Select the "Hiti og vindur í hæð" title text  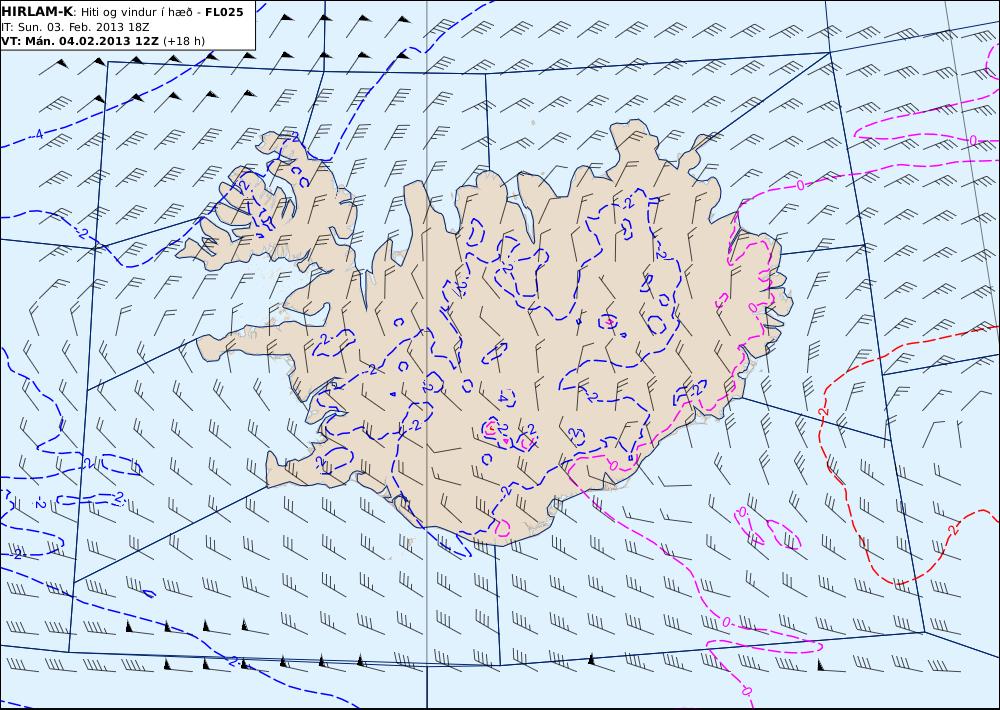coord(137,13)
